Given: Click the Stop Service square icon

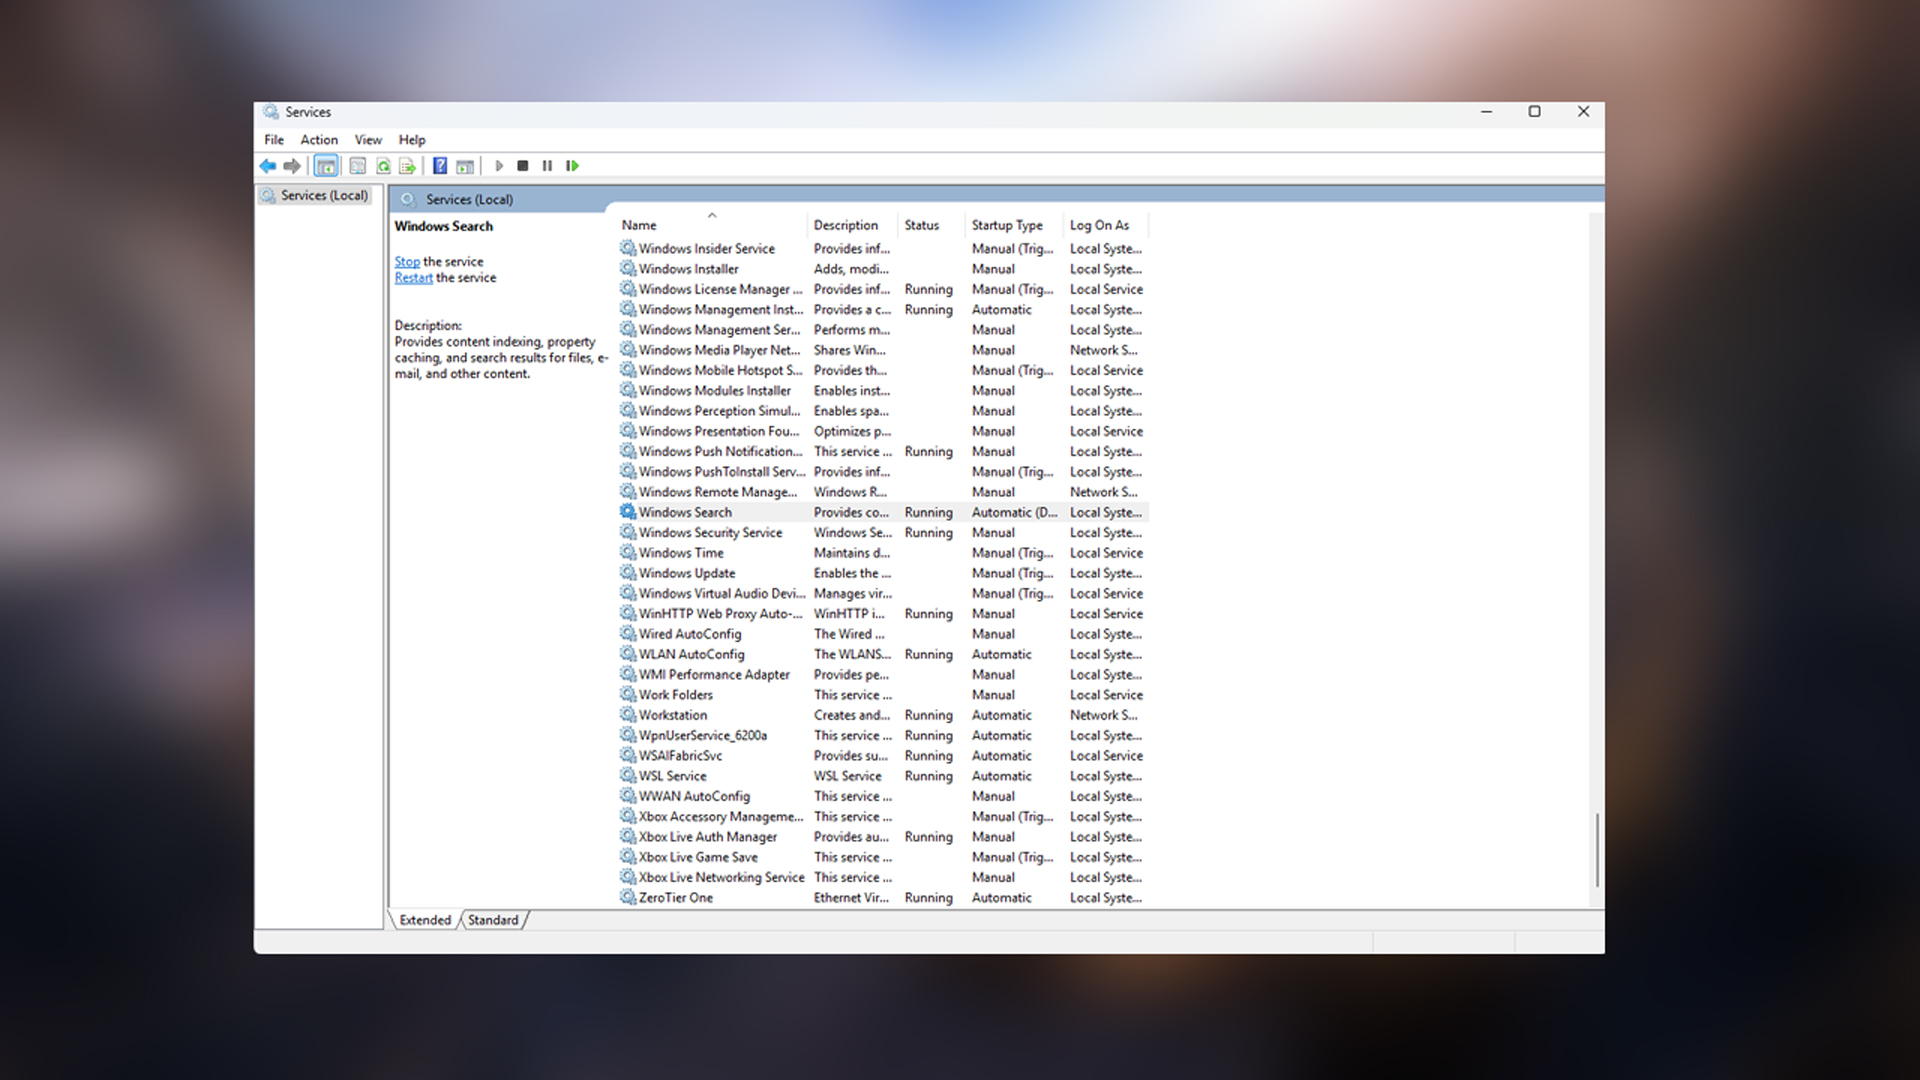Looking at the screenshot, I should [523, 166].
